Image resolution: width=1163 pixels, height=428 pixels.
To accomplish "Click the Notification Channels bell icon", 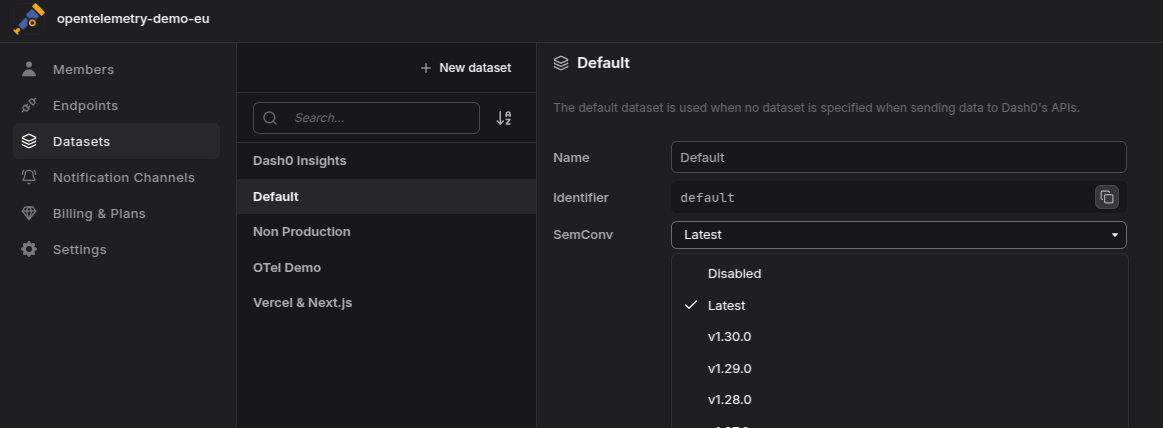I will pyautogui.click(x=29, y=177).
